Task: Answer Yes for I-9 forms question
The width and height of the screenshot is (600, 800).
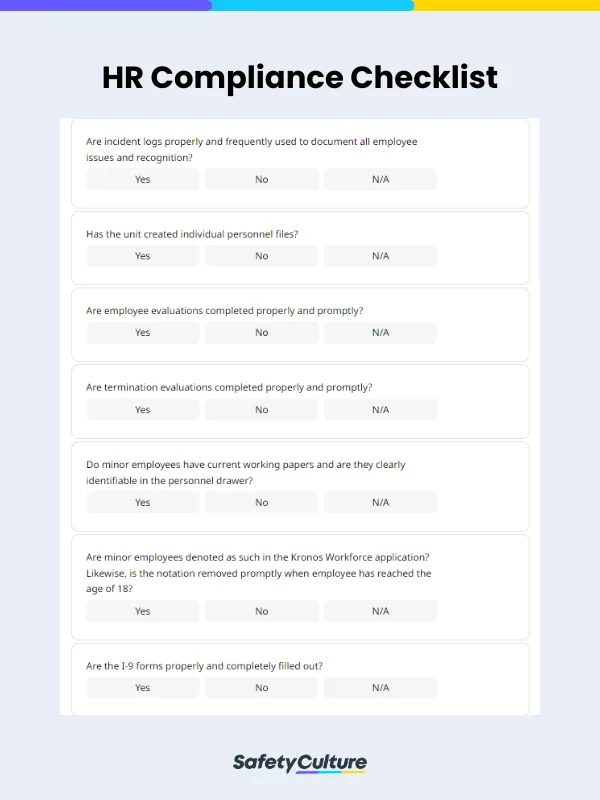Action: (142, 688)
